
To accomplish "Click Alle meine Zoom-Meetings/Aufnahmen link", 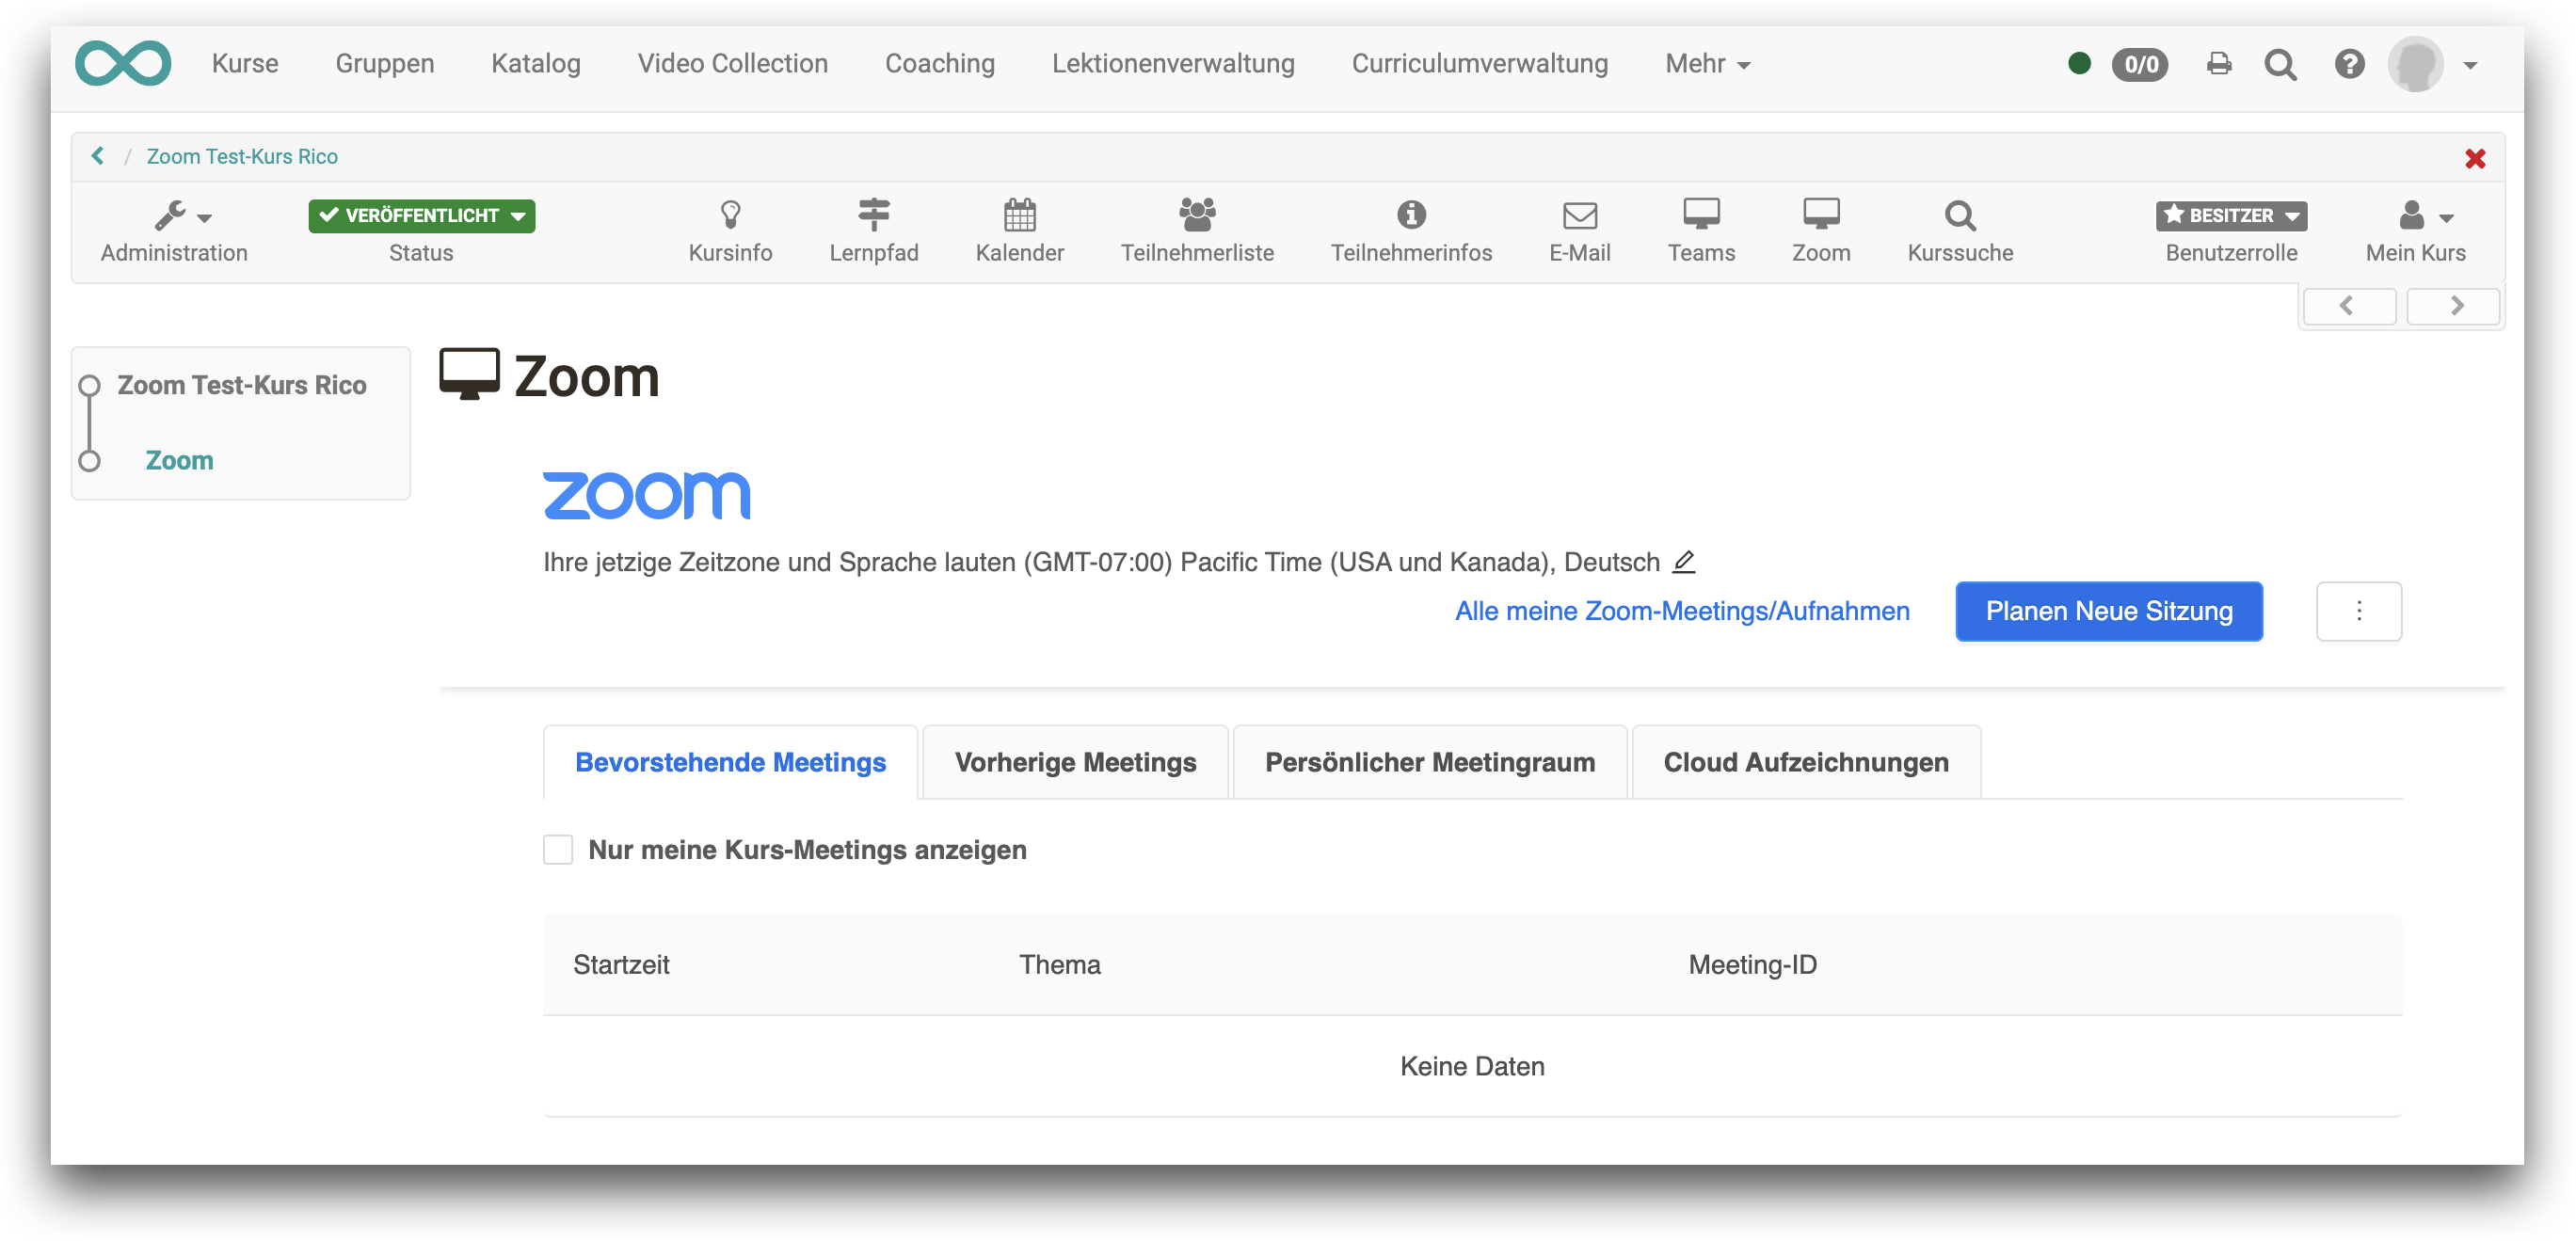I will pos(1682,611).
